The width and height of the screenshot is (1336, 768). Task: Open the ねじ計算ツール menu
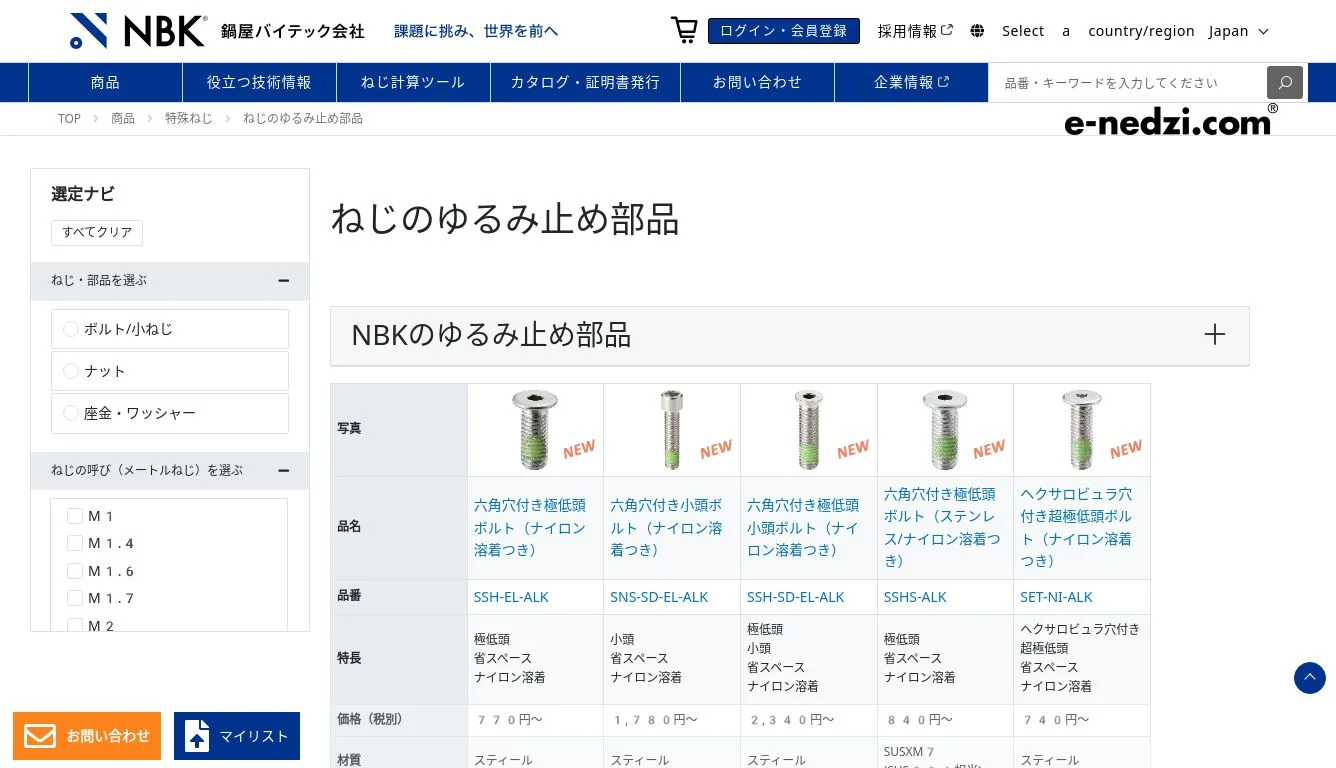413,82
